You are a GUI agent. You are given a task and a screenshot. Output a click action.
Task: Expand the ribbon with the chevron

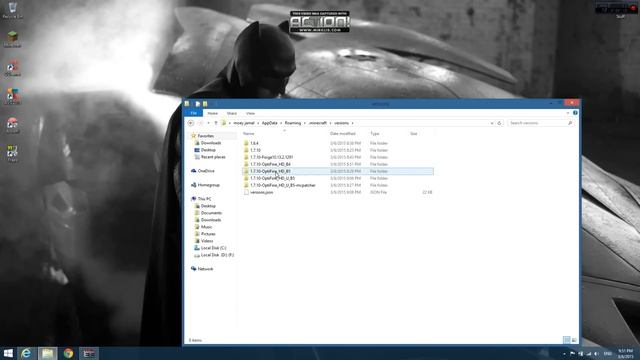click(x=568, y=113)
